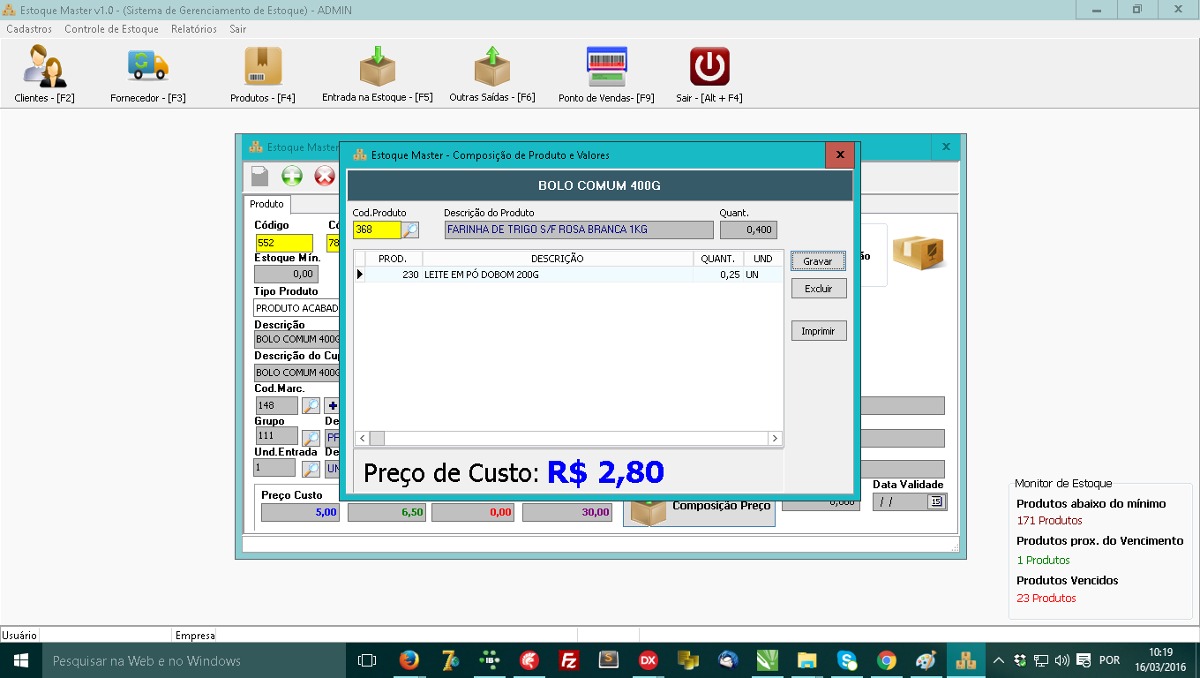Viewport: 1200px width, 678px height.
Task: Open Firefox from the taskbar
Action: pyautogui.click(x=409, y=660)
